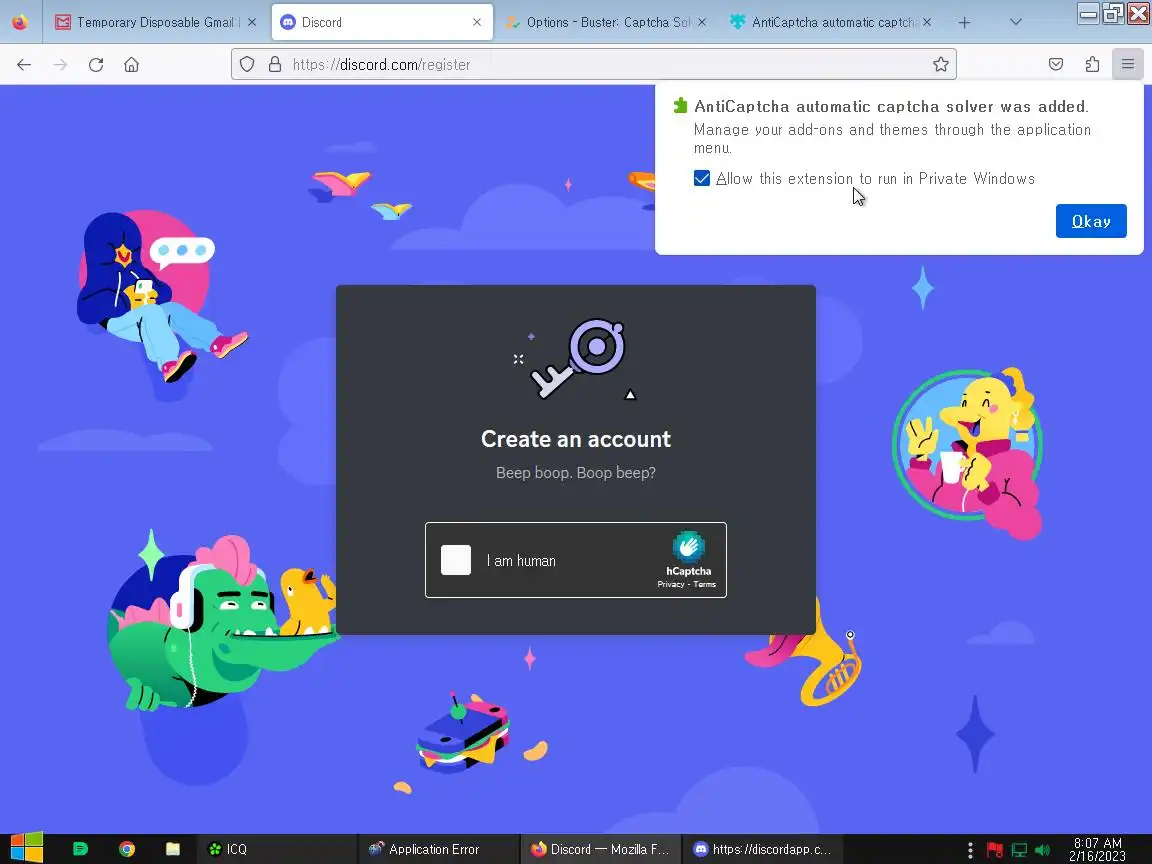Switch to the ICQ taskbar window
Viewport: 1152px width, 864px height.
276,849
